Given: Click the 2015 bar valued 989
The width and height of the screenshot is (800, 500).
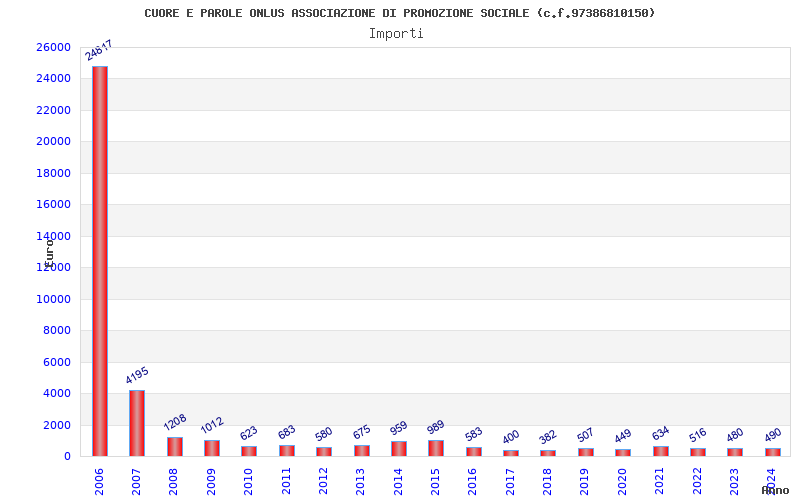Looking at the screenshot, I should (436, 448).
